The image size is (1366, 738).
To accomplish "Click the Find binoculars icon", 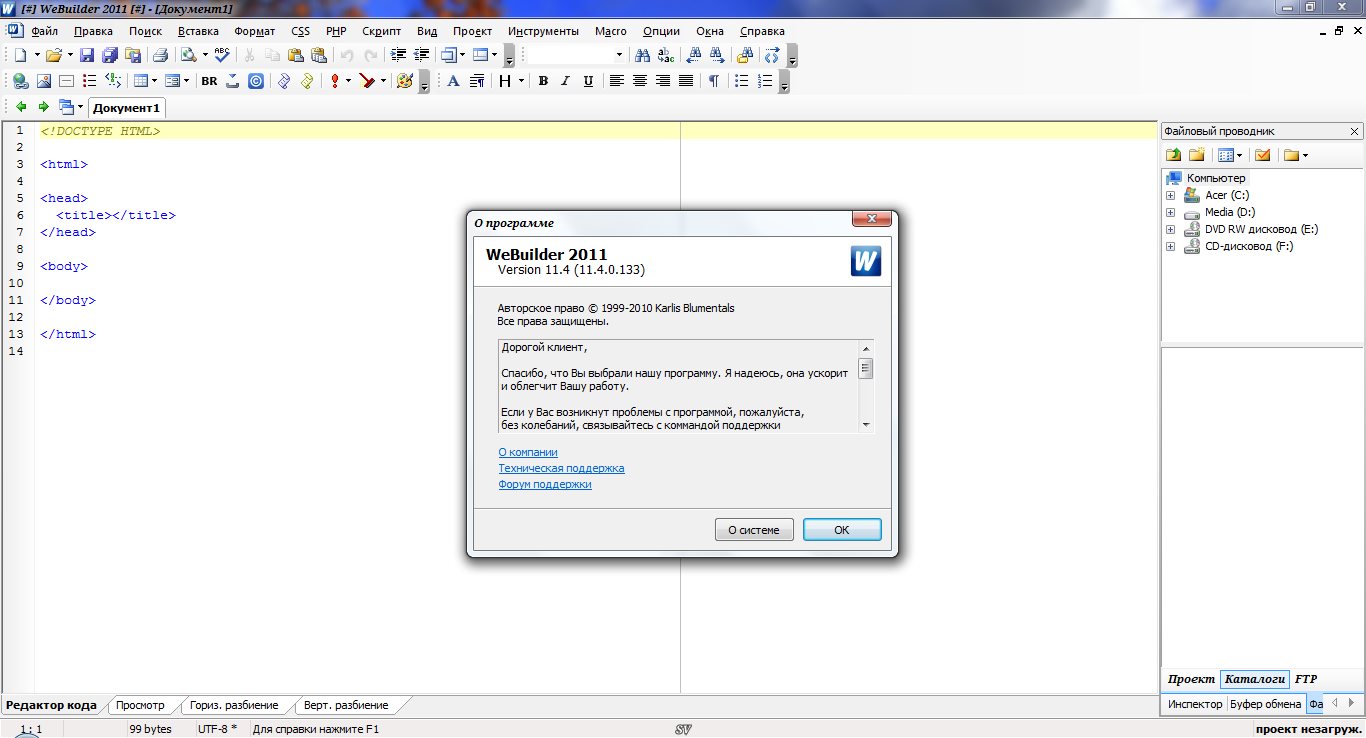I will tap(643, 55).
